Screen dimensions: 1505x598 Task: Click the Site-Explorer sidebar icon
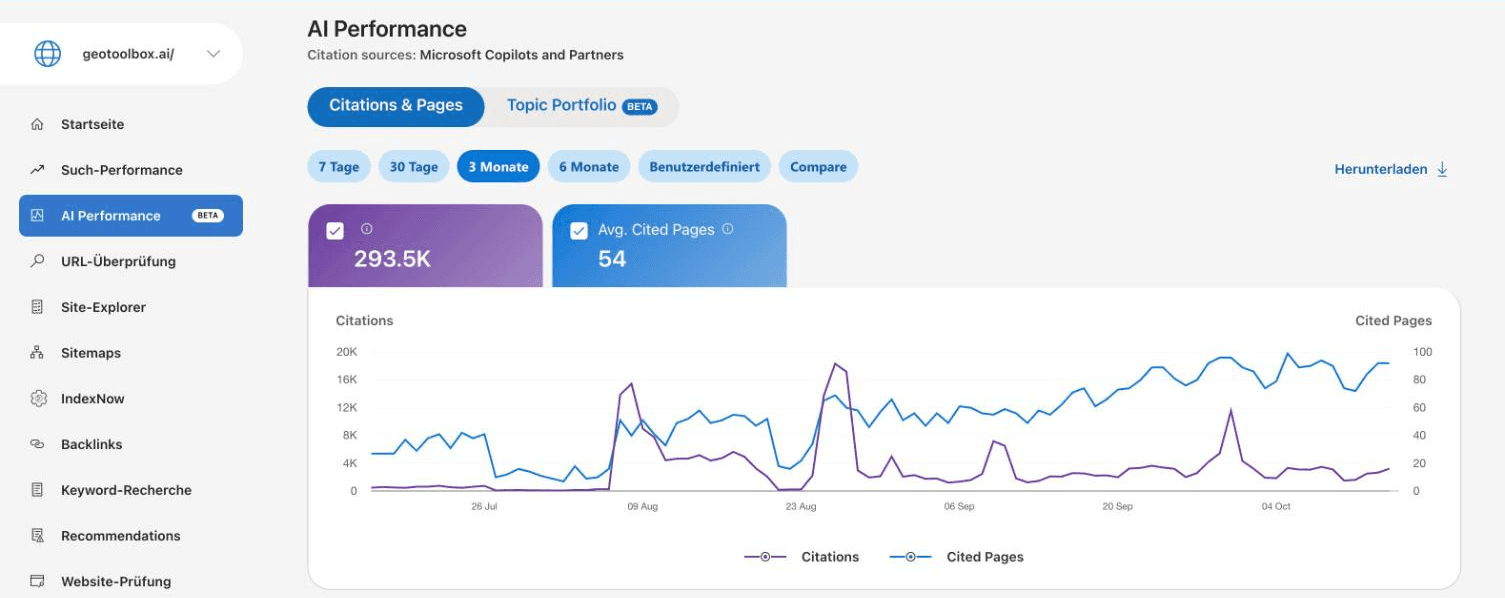tap(37, 307)
